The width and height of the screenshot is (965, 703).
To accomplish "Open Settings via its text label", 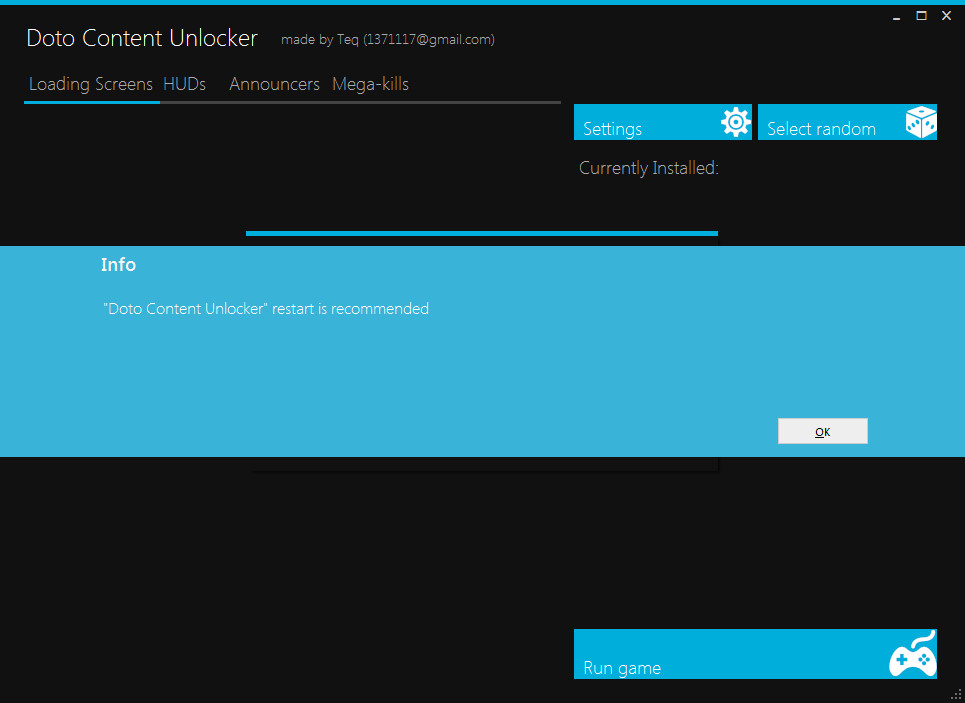I will [x=612, y=129].
